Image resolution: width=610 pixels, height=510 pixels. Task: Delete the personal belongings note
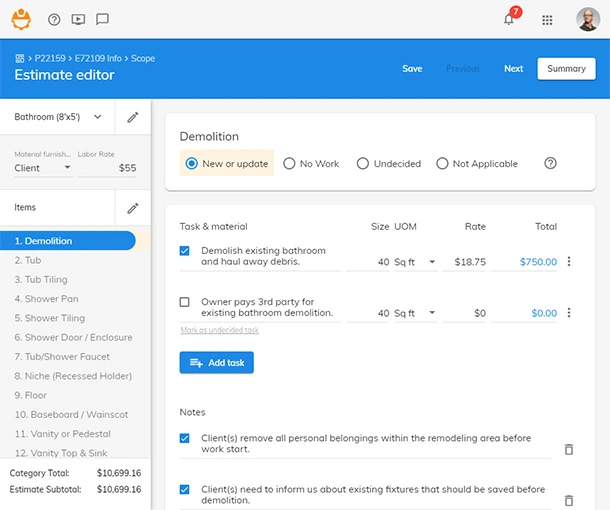click(569, 449)
